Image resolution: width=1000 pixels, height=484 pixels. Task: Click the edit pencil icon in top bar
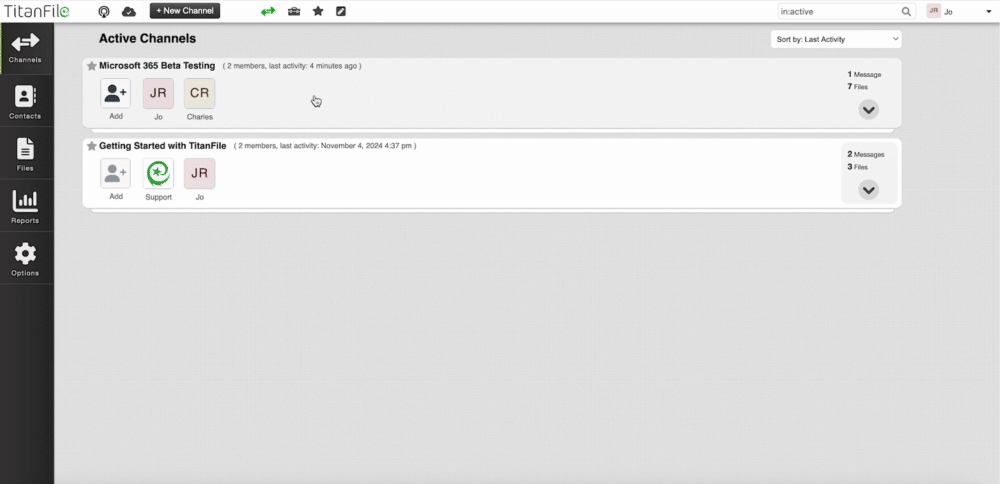tap(341, 11)
